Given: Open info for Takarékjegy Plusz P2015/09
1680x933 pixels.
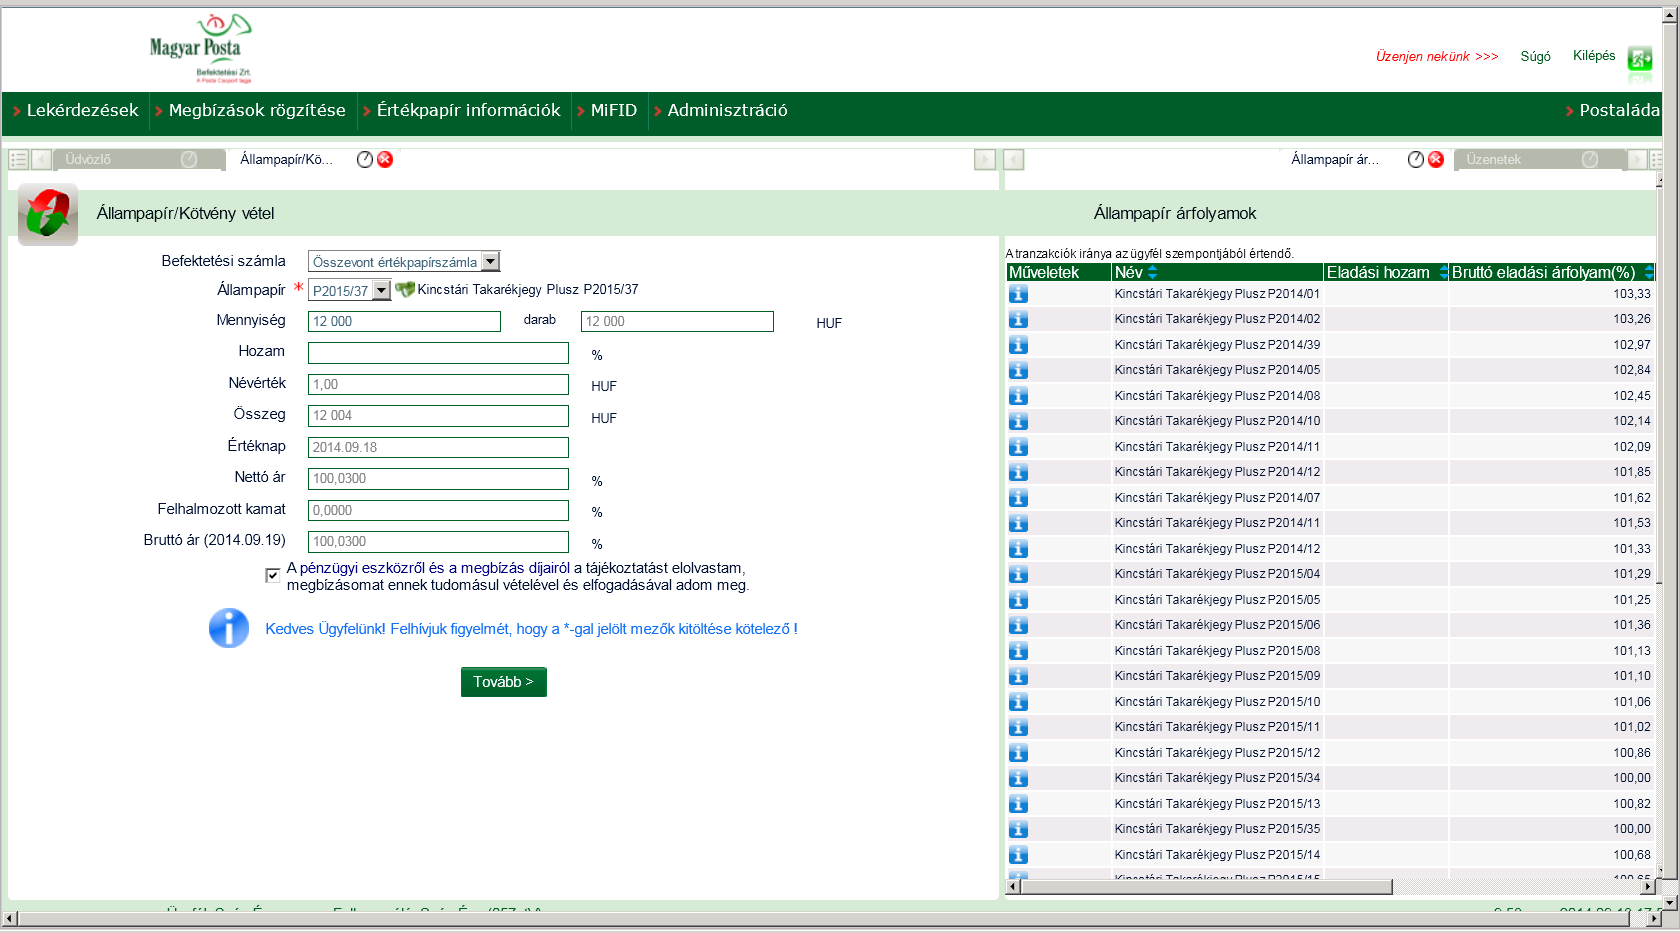Looking at the screenshot, I should (x=1018, y=676).
